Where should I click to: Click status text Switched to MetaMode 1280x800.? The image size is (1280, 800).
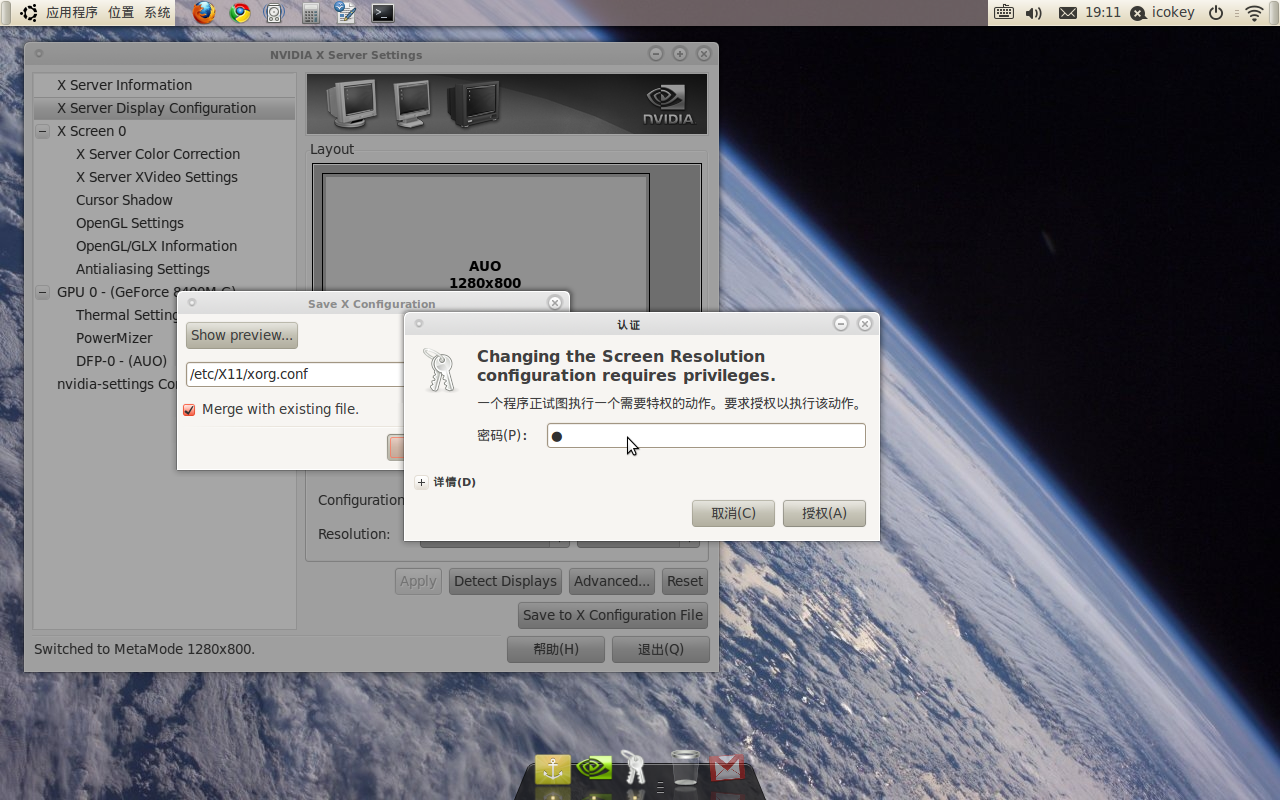(145, 649)
